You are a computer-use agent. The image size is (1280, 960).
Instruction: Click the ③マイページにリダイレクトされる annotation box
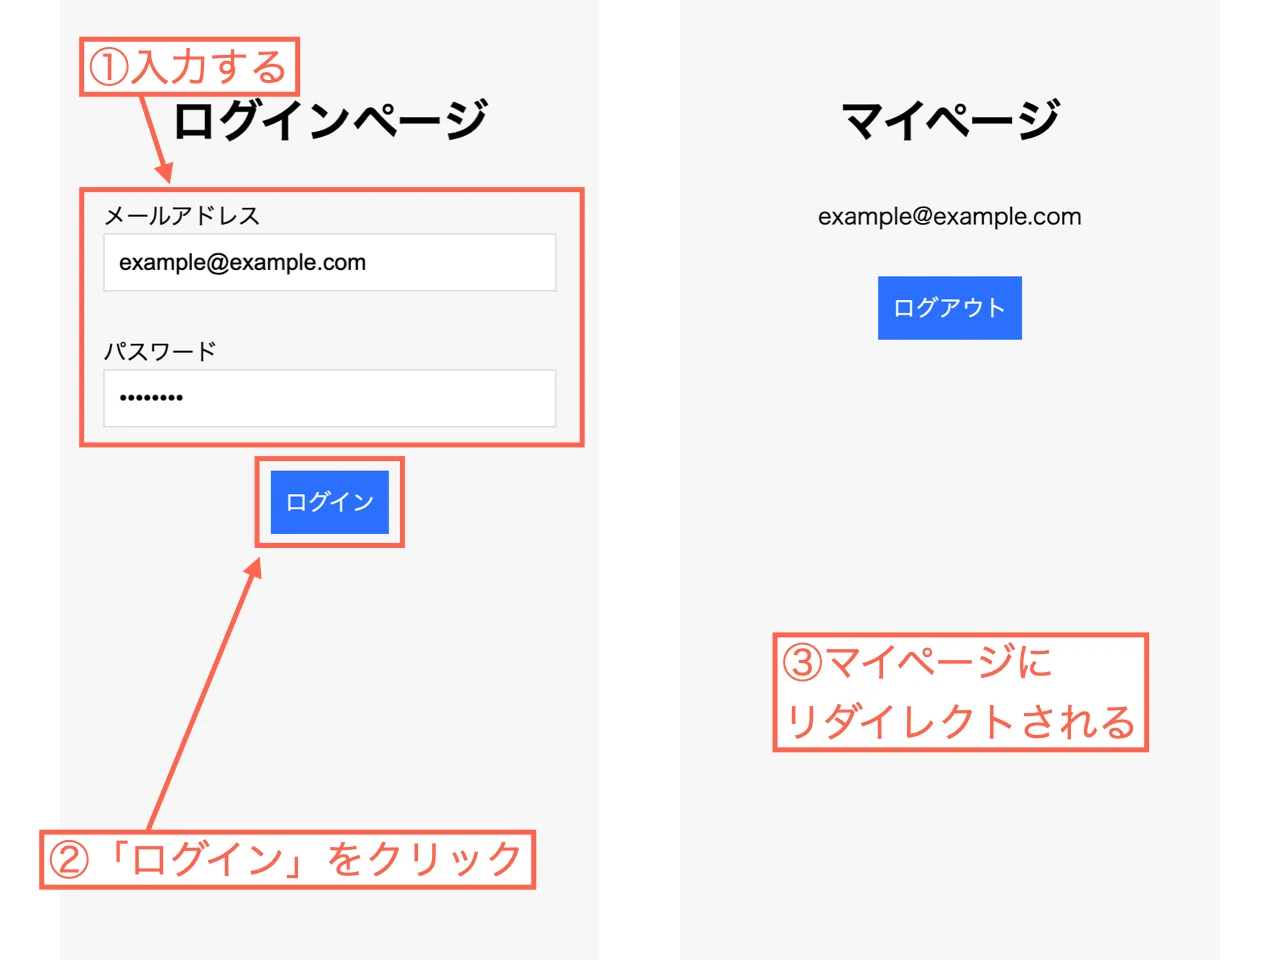coord(961,691)
